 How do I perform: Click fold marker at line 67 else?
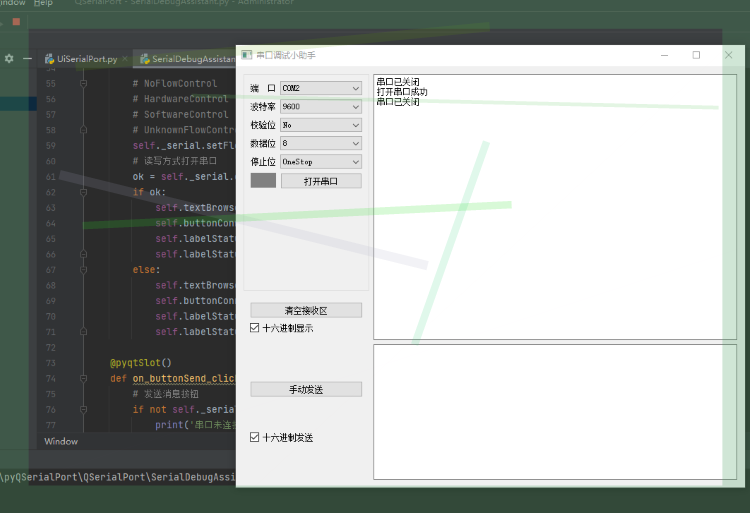[83, 270]
